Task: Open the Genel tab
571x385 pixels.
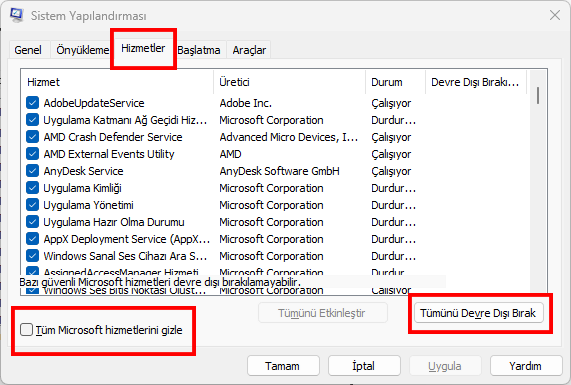Action: click(x=28, y=50)
